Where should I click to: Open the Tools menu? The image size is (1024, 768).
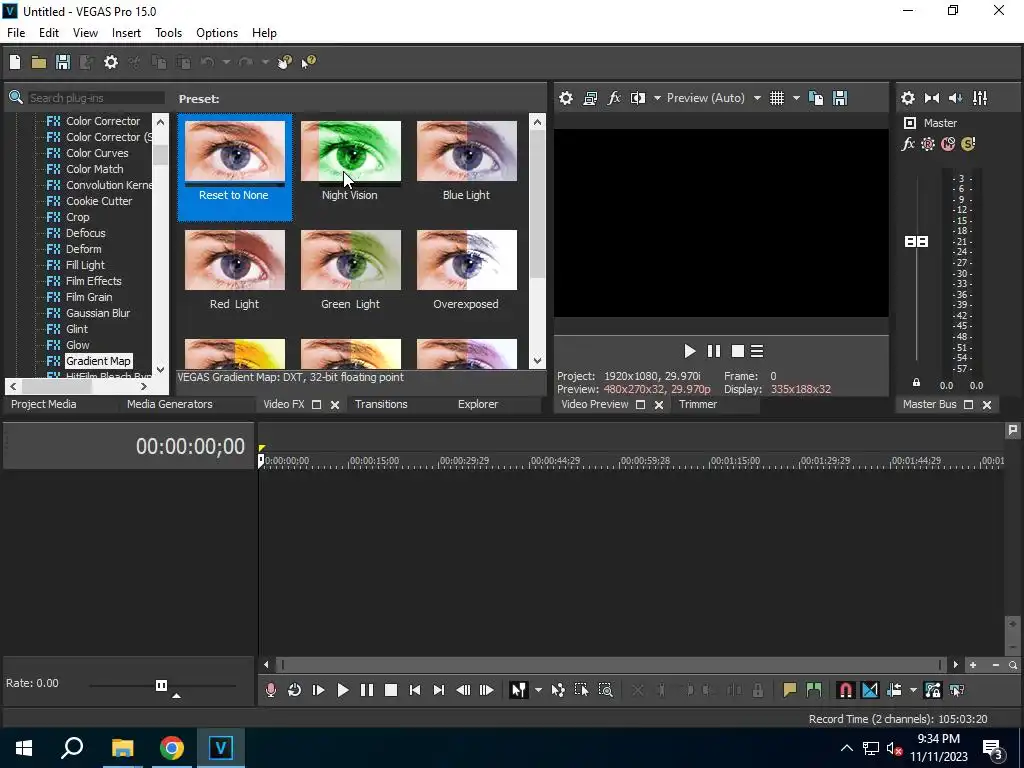click(168, 33)
